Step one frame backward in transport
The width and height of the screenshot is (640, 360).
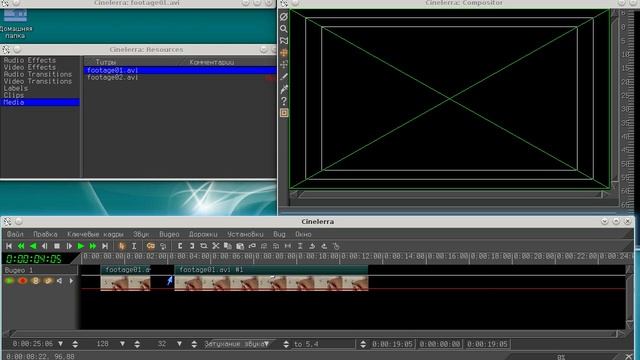pos(45,246)
